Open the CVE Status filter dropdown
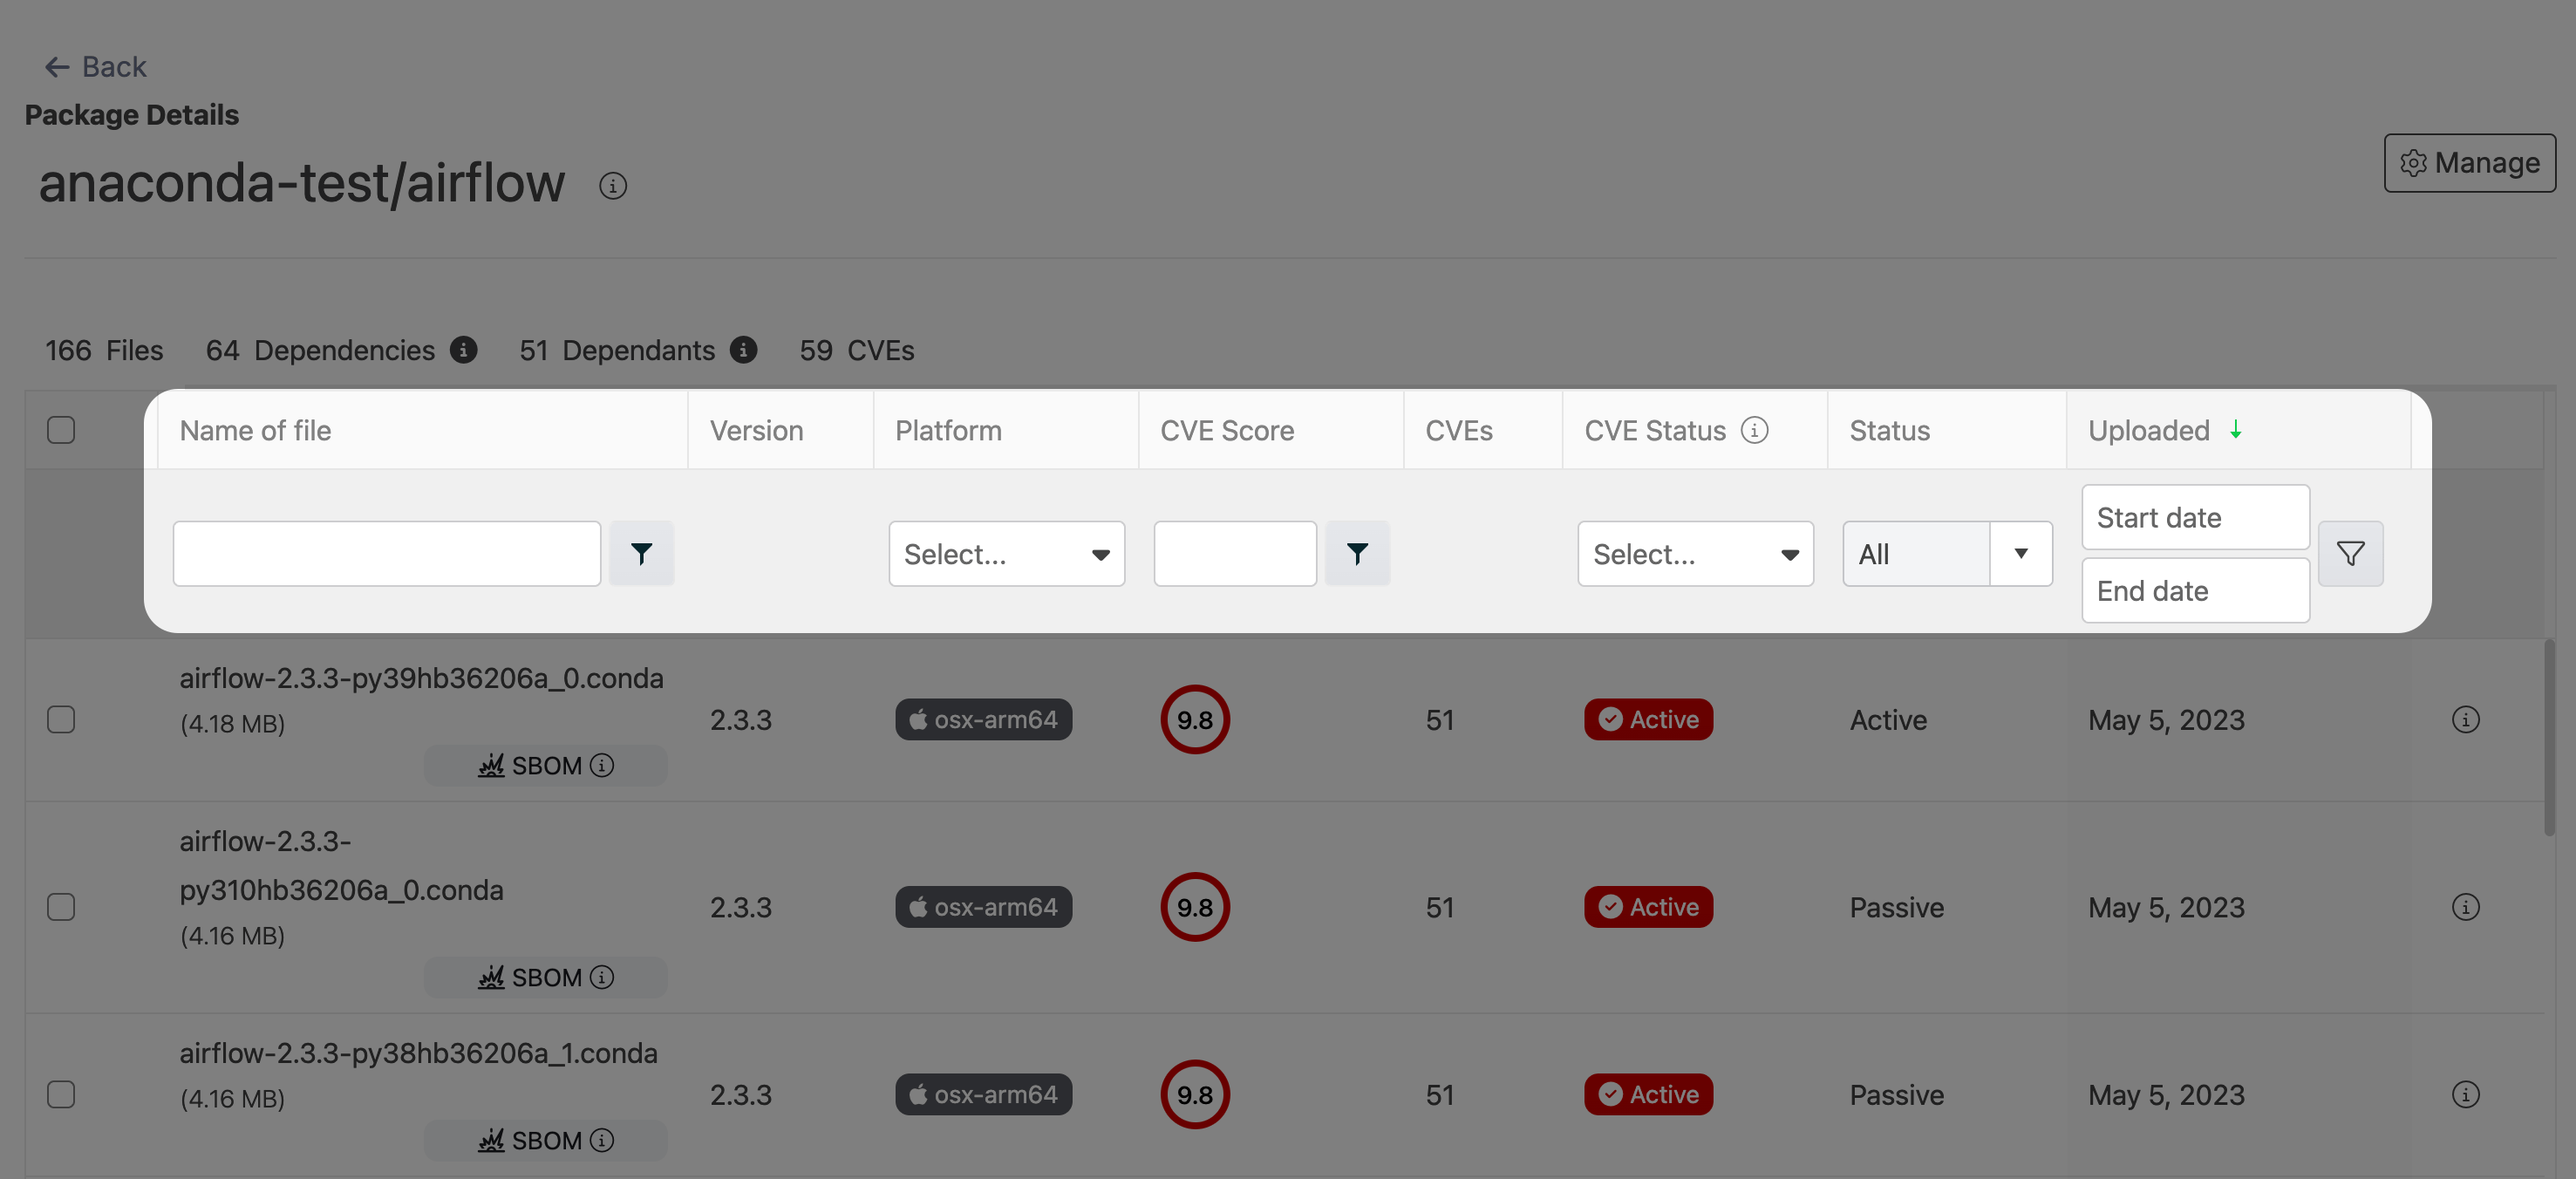2576x1179 pixels. point(1696,553)
